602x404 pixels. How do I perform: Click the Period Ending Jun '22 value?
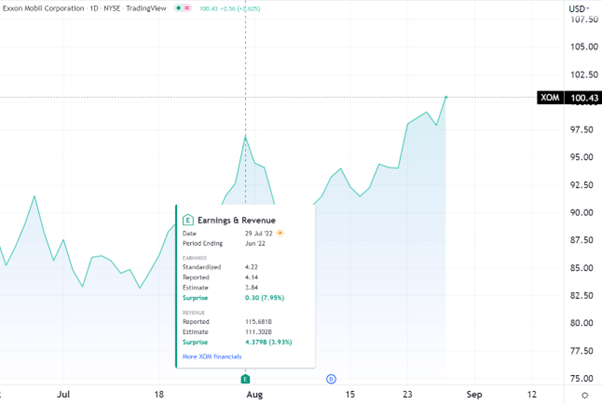255,243
